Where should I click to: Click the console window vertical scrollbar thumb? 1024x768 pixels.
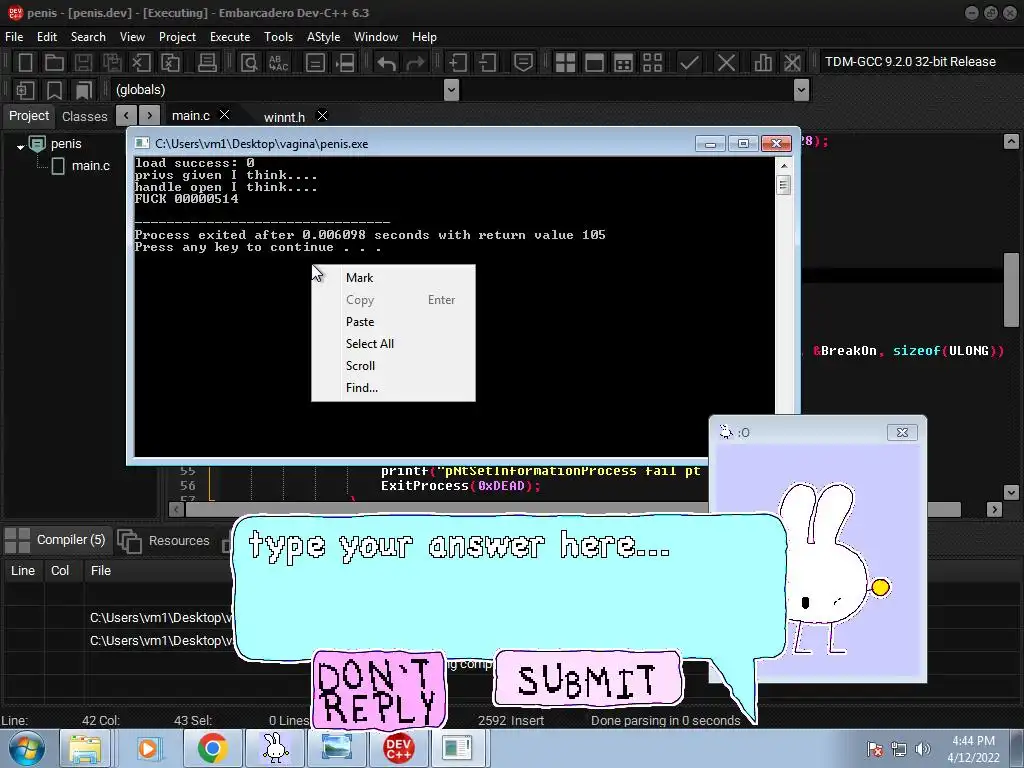784,185
